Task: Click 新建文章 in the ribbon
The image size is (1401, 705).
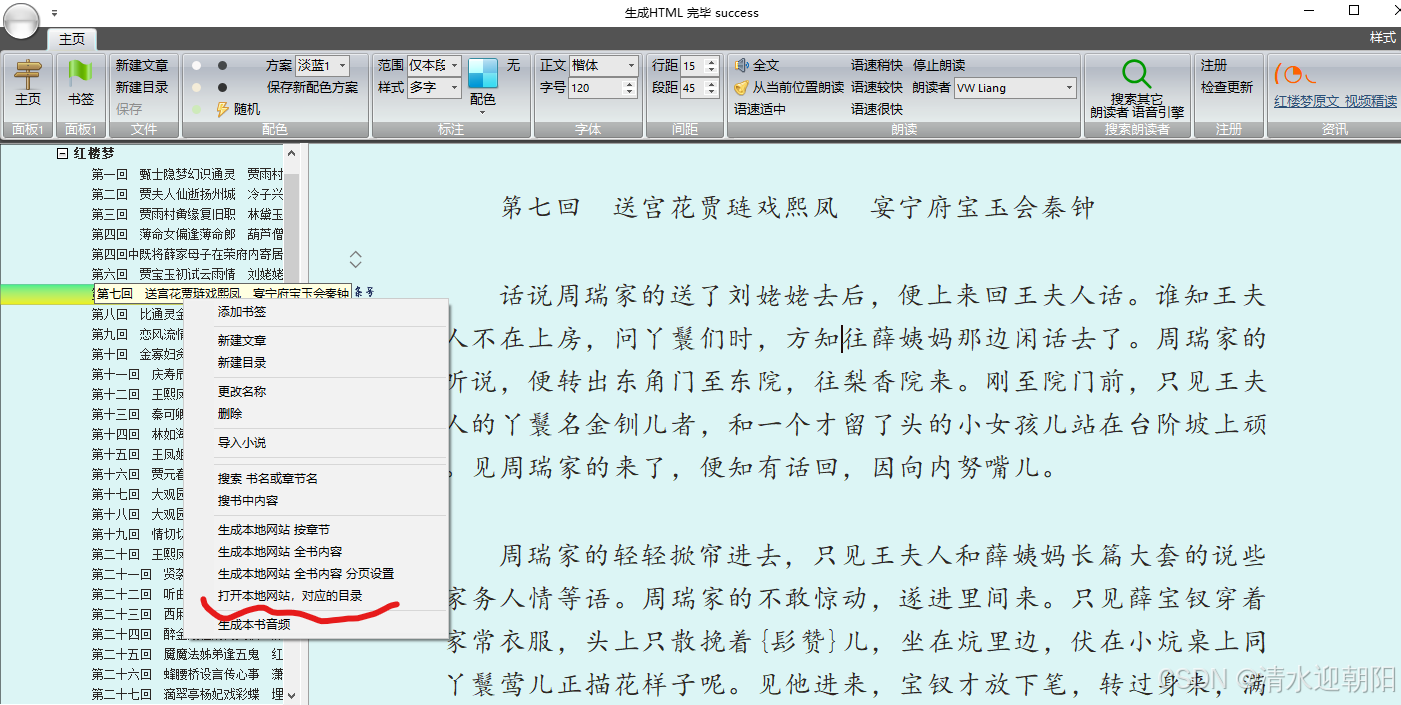Action: (x=142, y=65)
